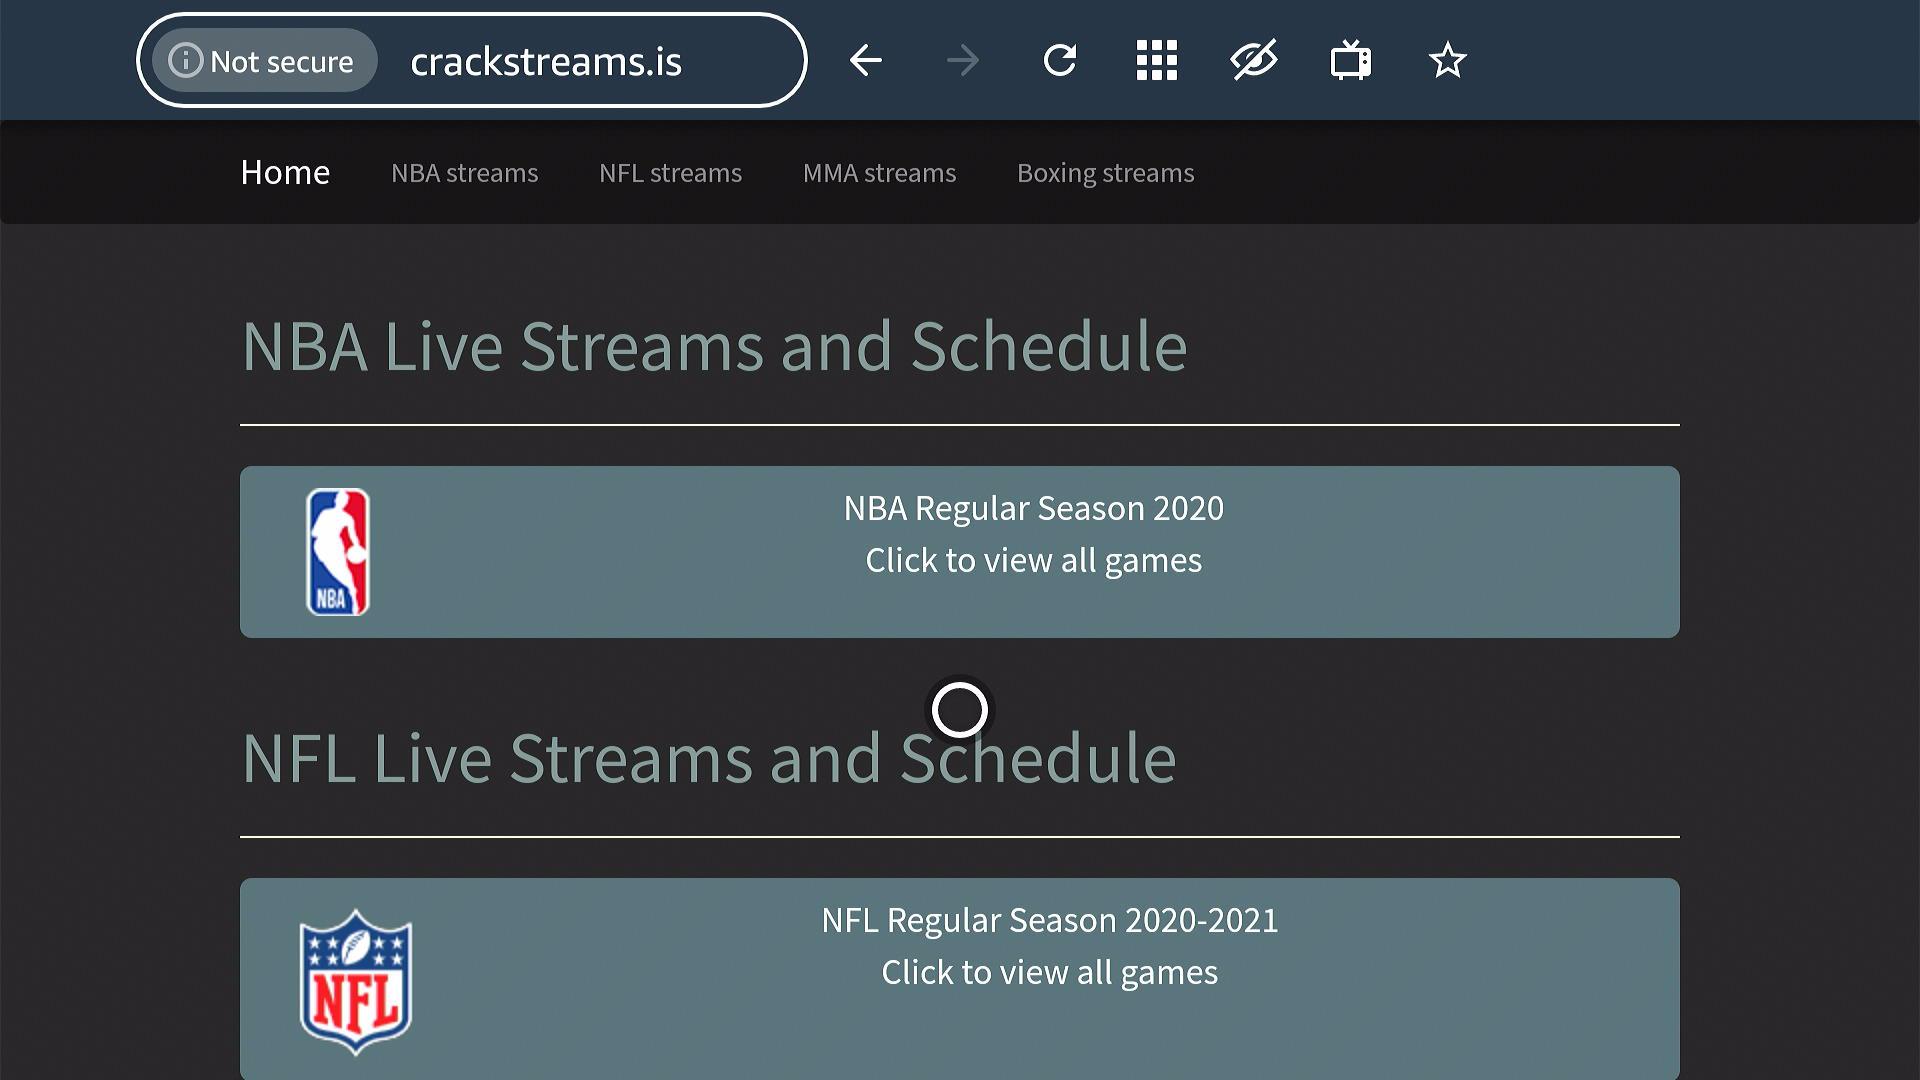Open Boxing streams nav link

(x=1105, y=173)
